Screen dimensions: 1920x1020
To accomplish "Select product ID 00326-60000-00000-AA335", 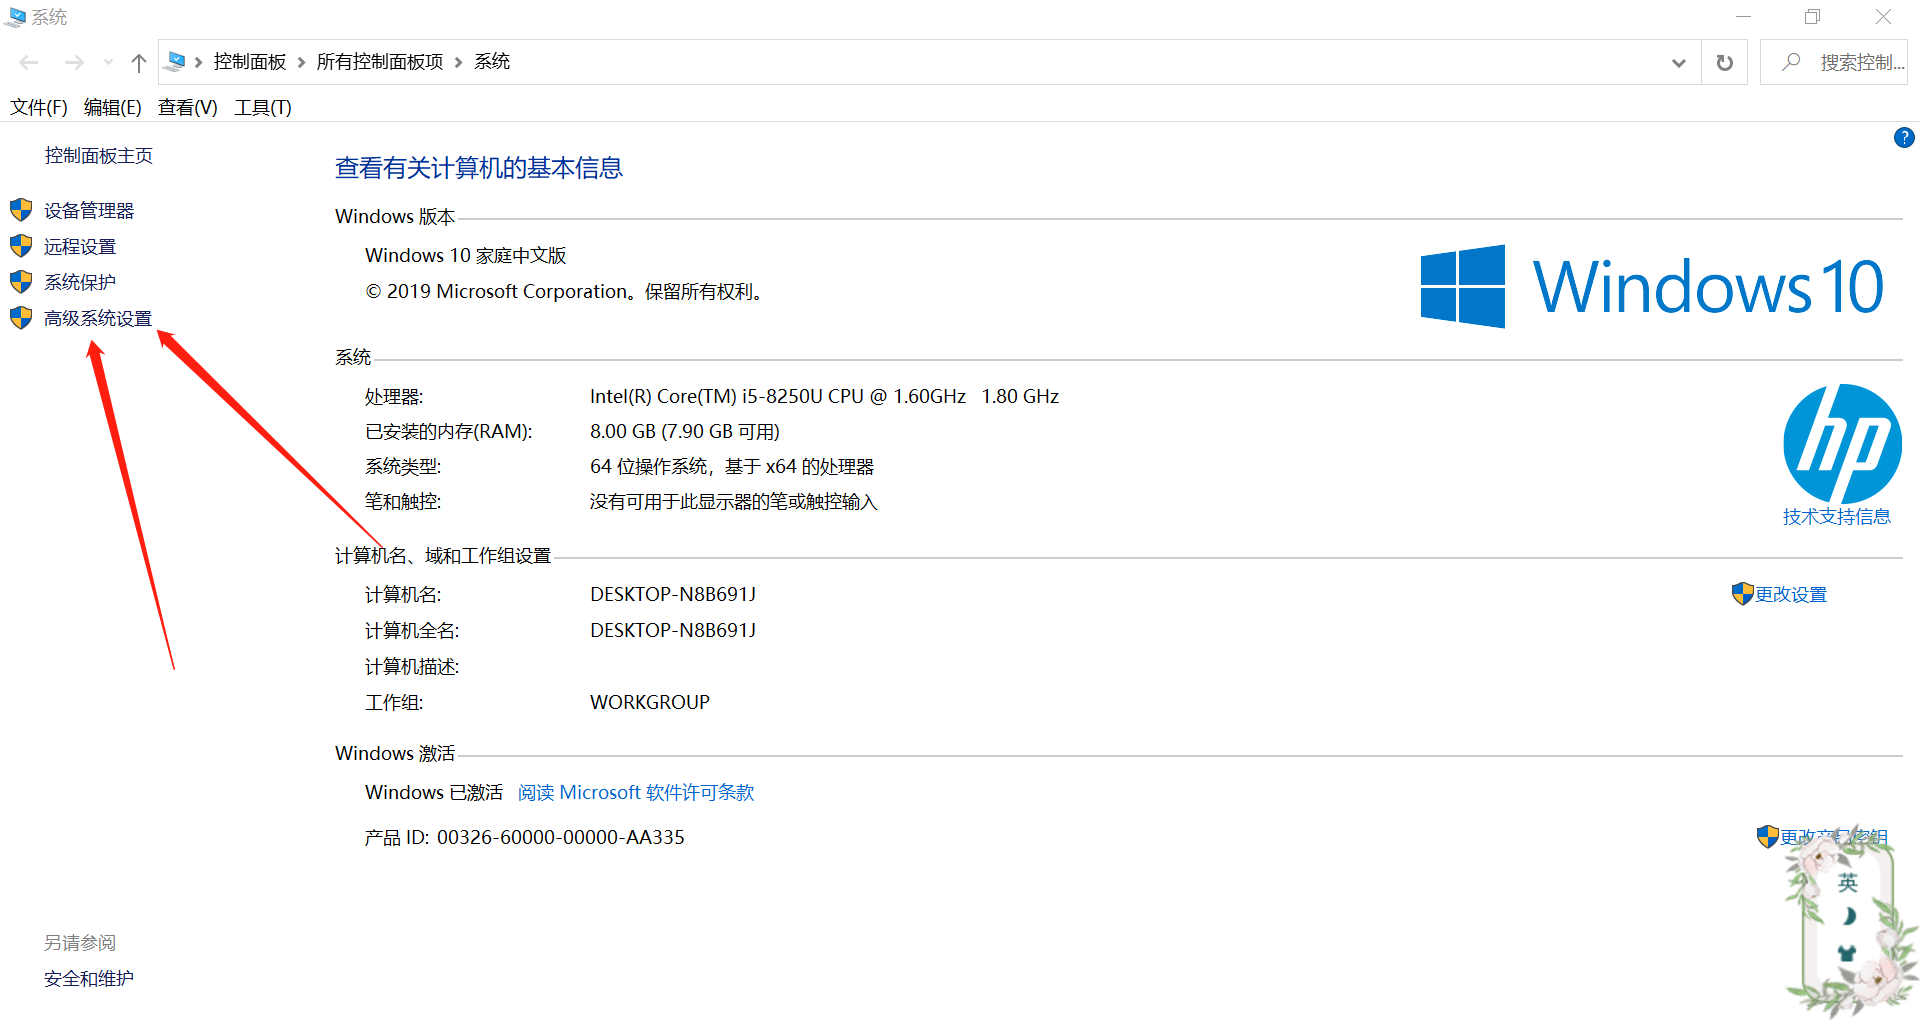I will [561, 838].
